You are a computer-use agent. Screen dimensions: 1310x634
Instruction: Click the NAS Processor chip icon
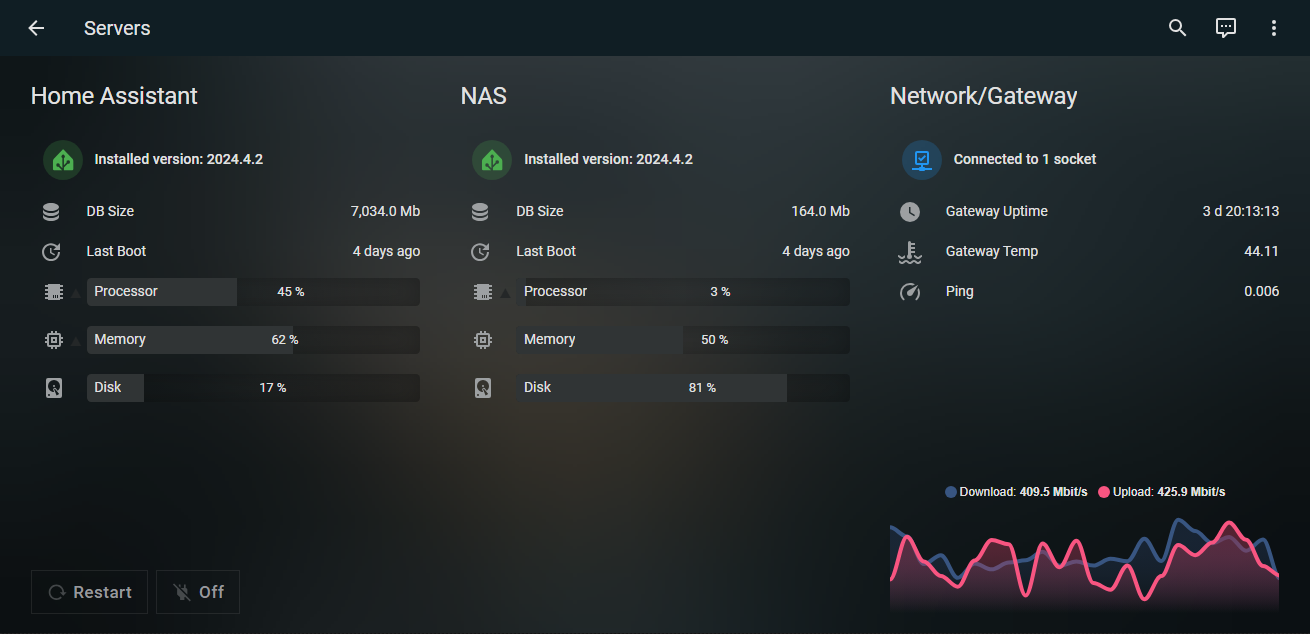[483, 292]
